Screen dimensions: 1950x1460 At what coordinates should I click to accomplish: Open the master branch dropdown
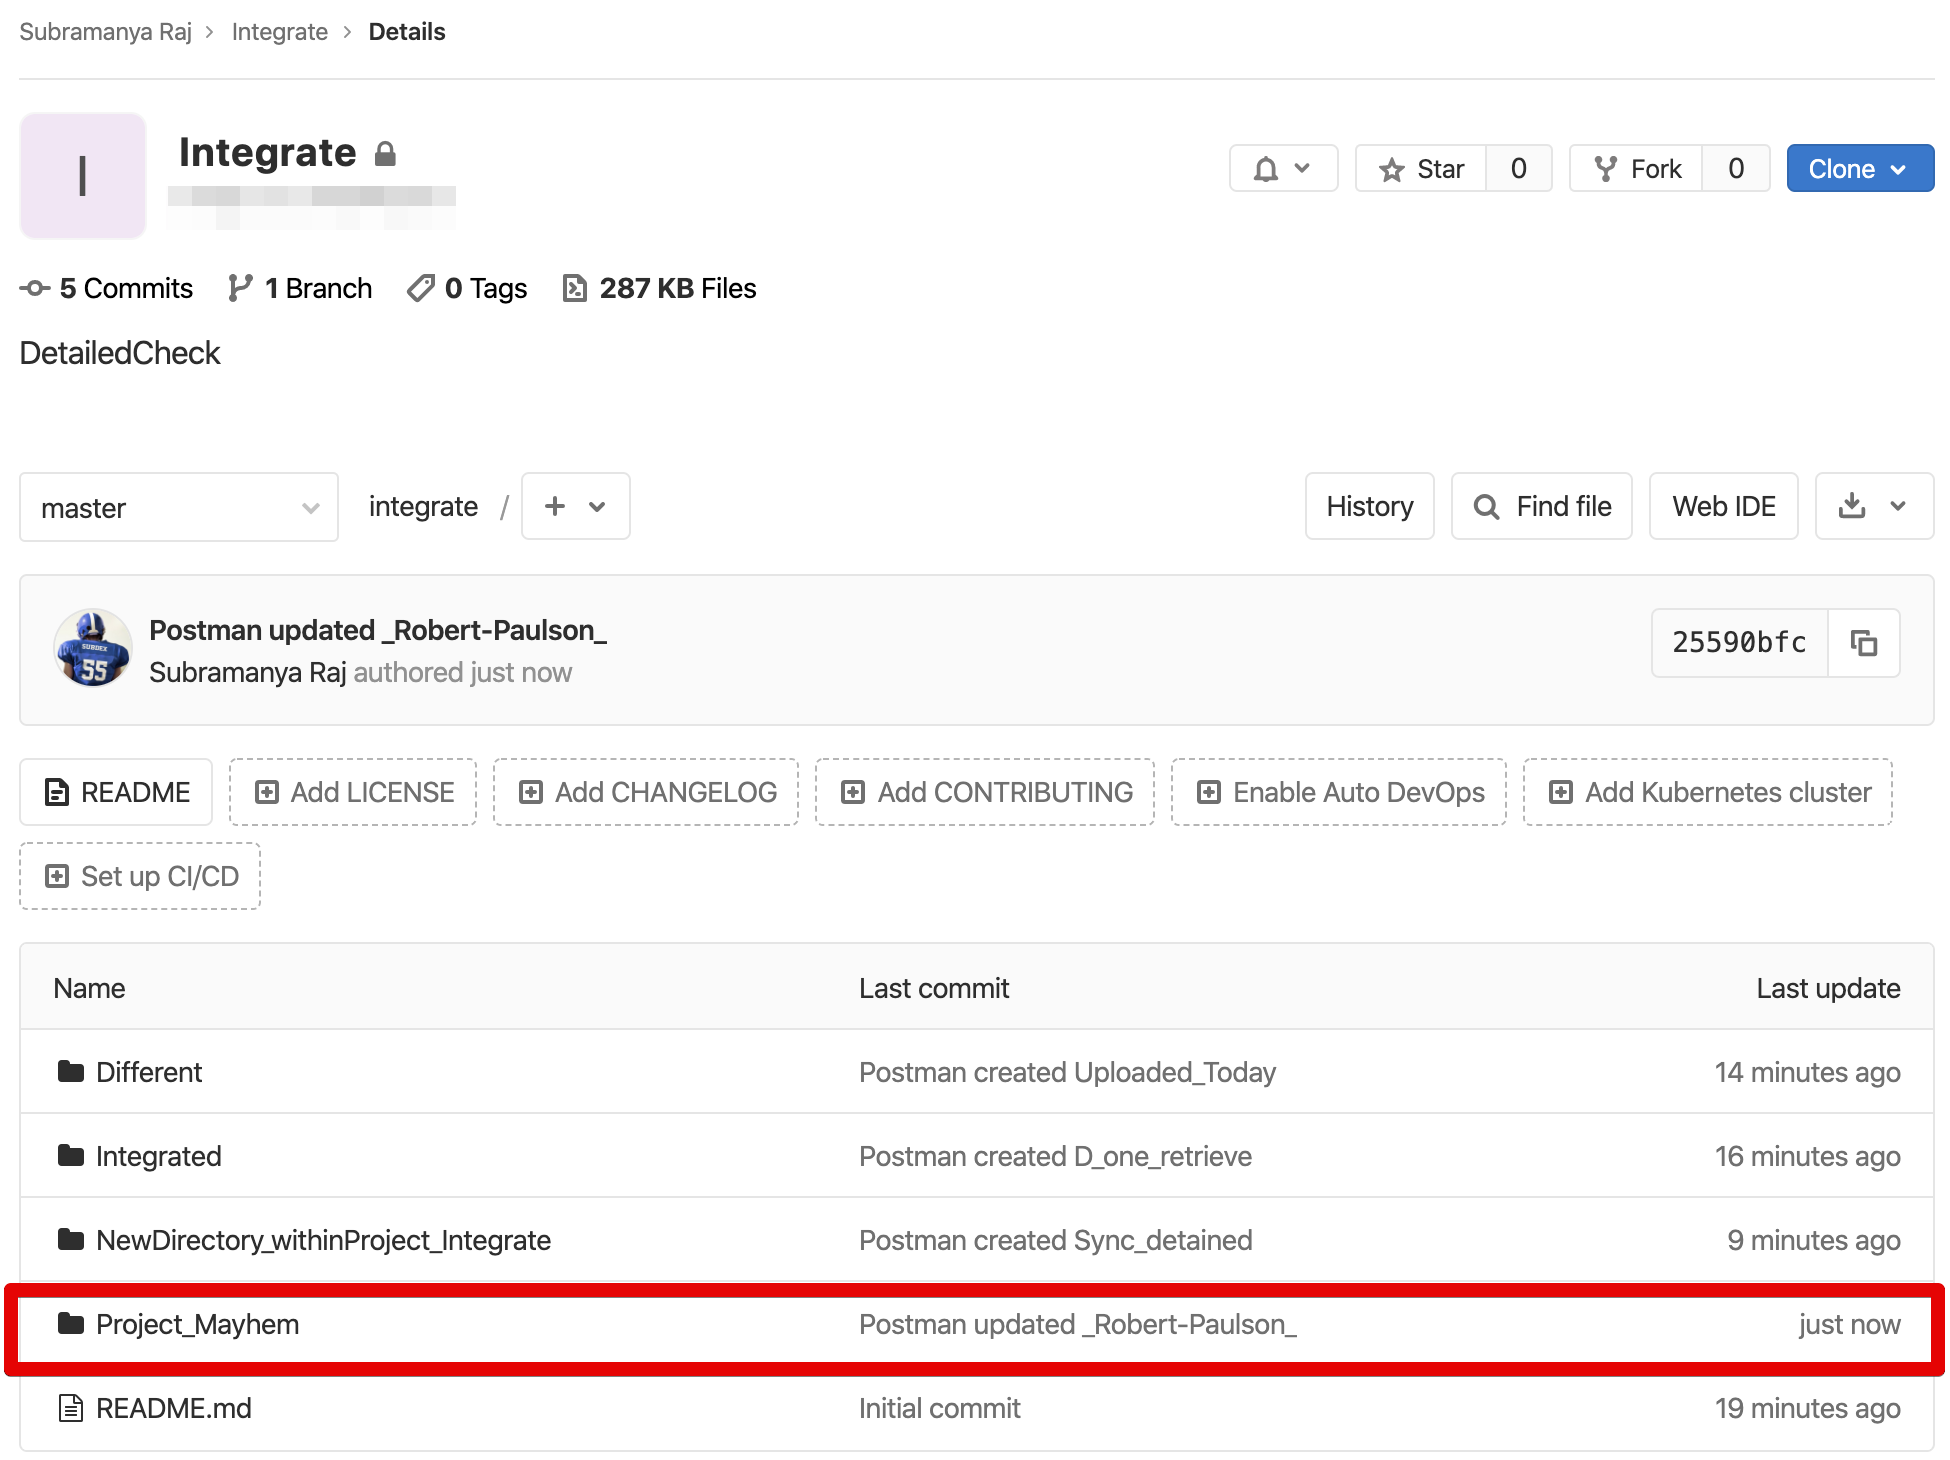click(178, 507)
